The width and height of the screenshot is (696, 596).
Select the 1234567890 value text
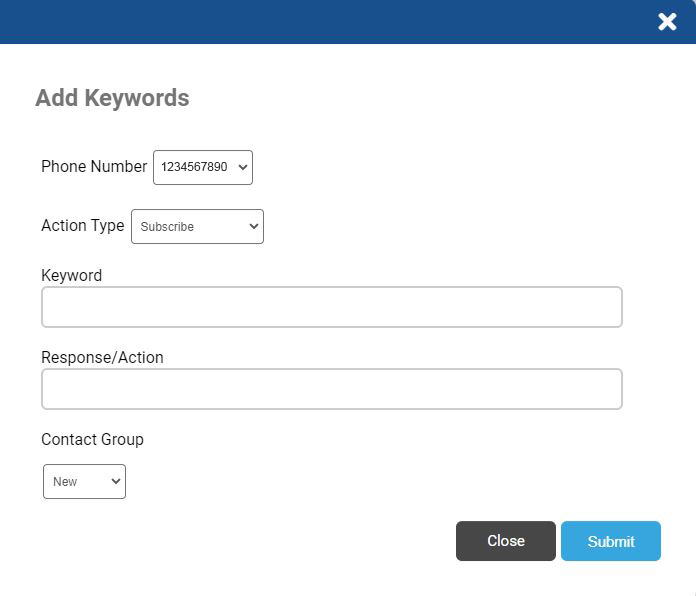pos(194,167)
